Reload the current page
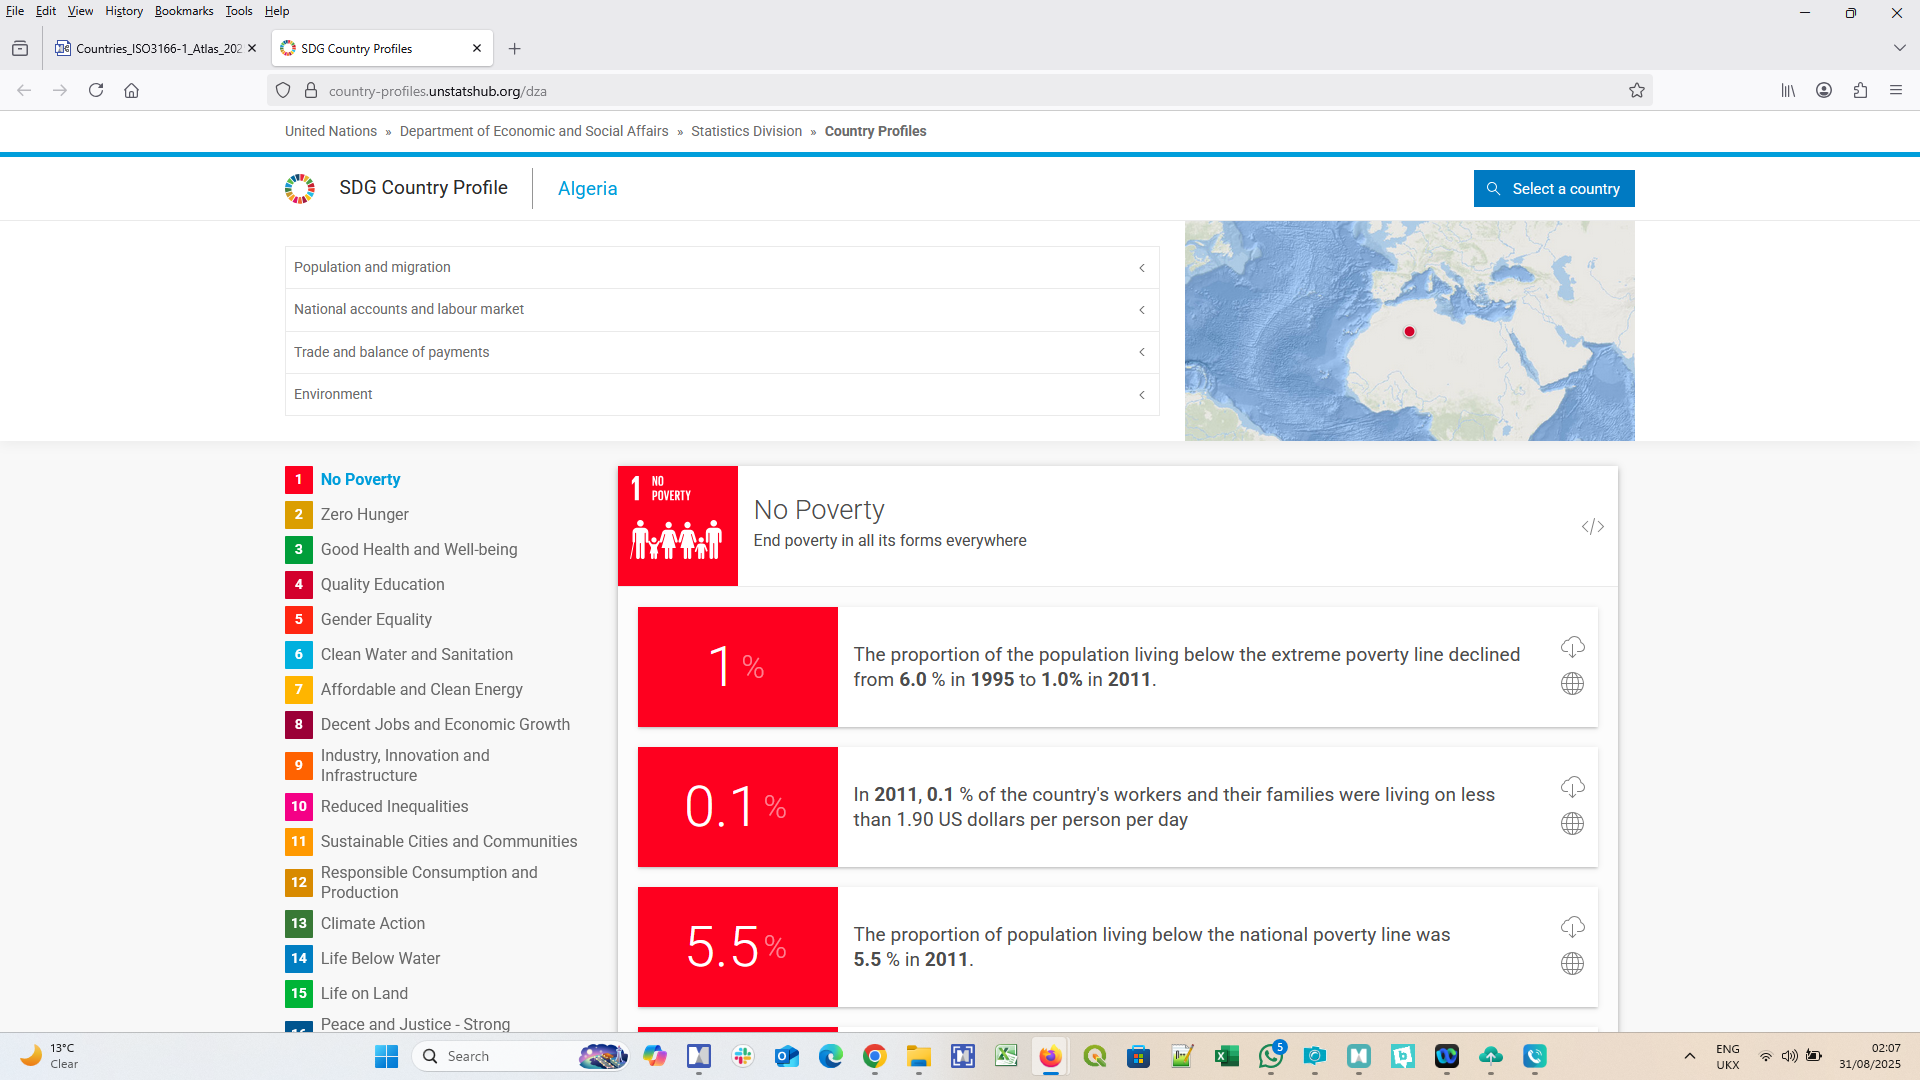This screenshot has width=1920, height=1080. point(96,91)
